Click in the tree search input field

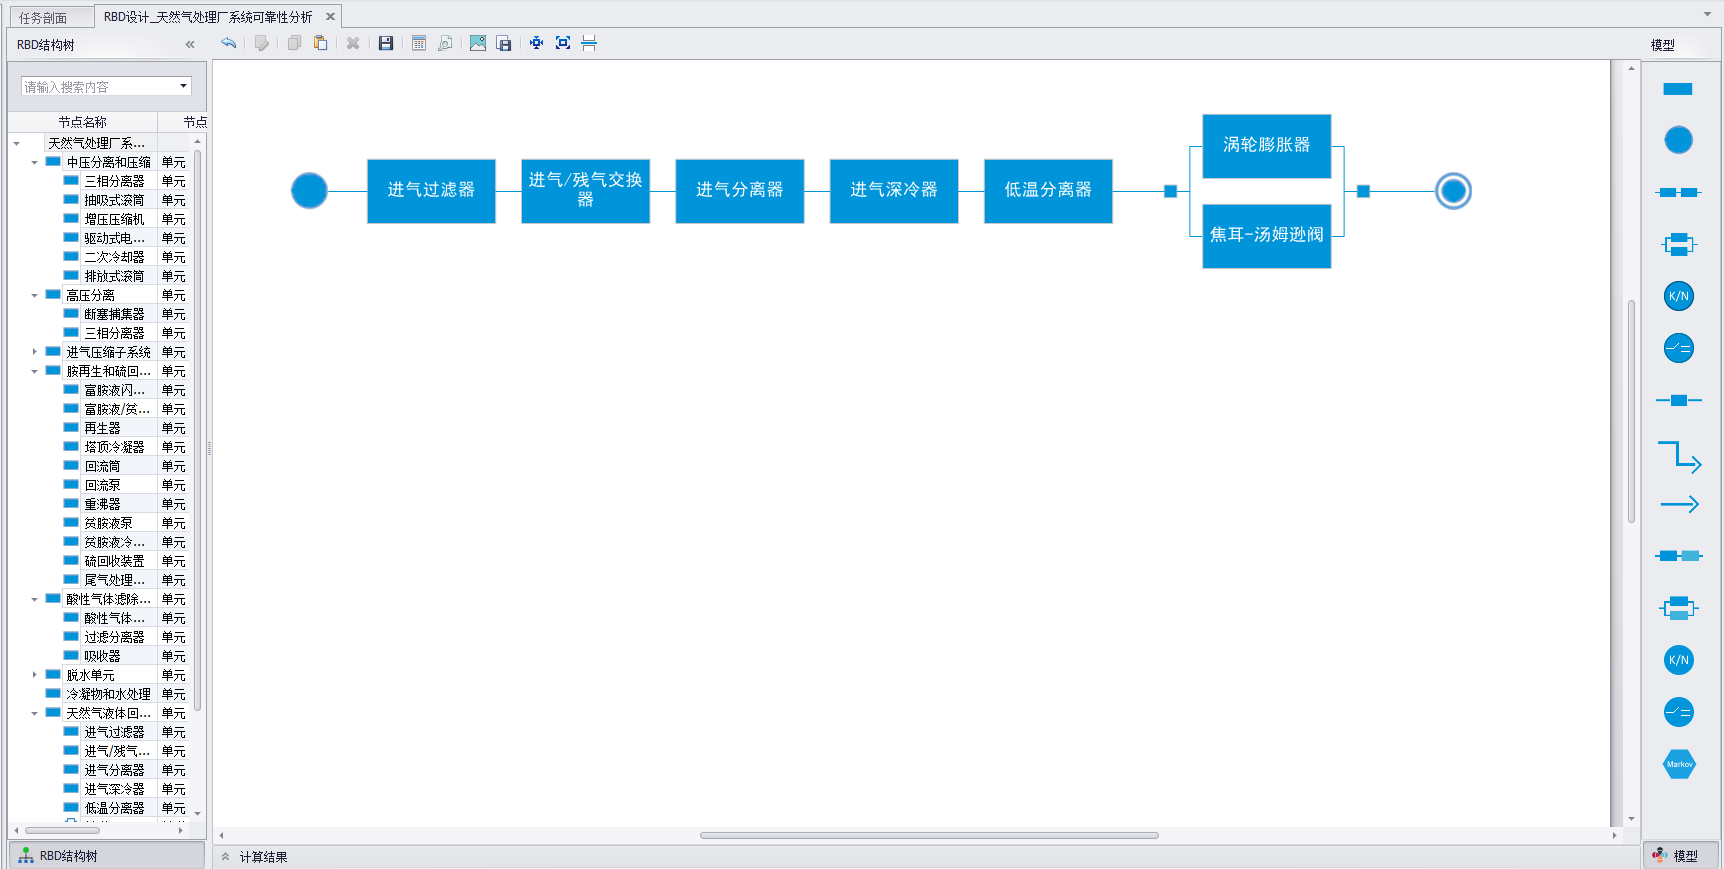point(99,87)
